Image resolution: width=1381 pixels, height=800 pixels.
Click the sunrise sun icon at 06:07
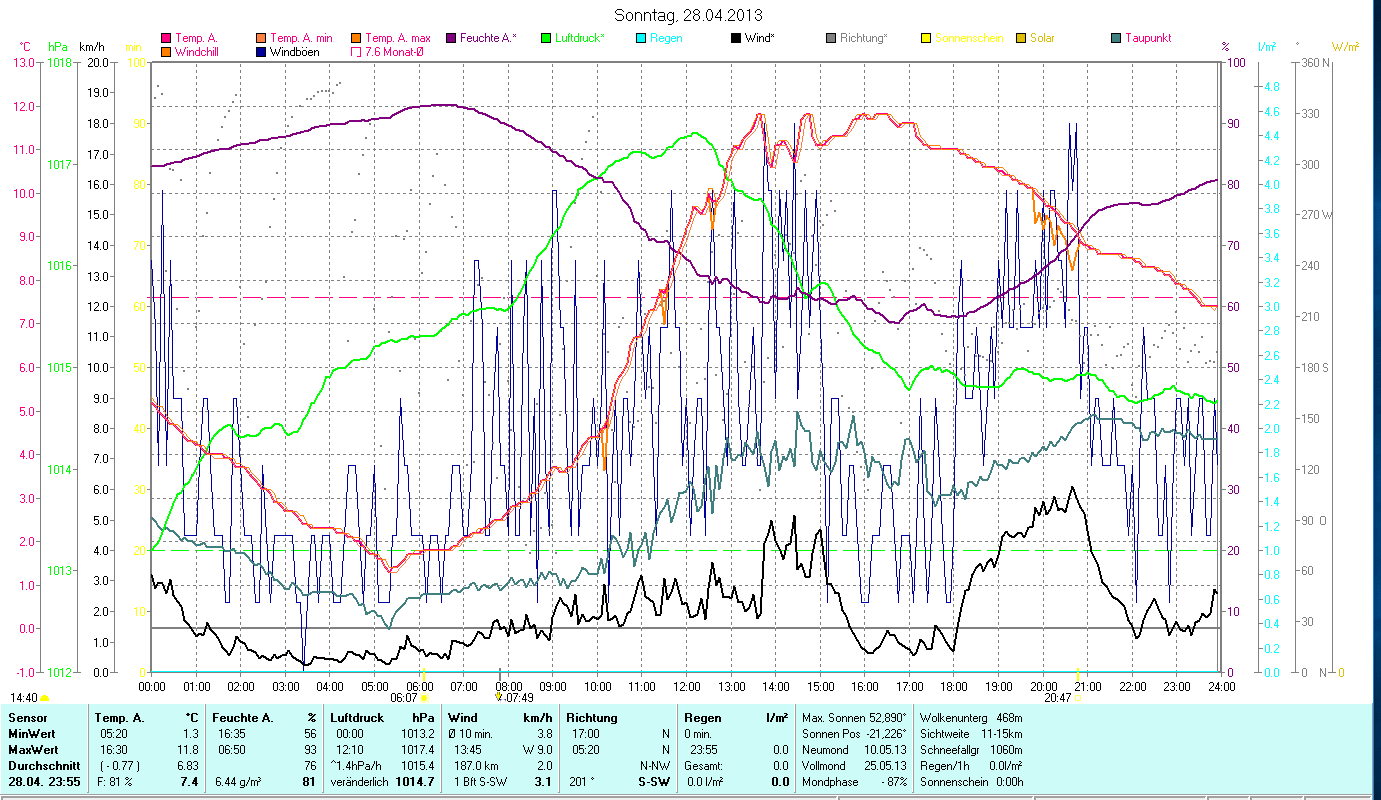click(x=424, y=698)
